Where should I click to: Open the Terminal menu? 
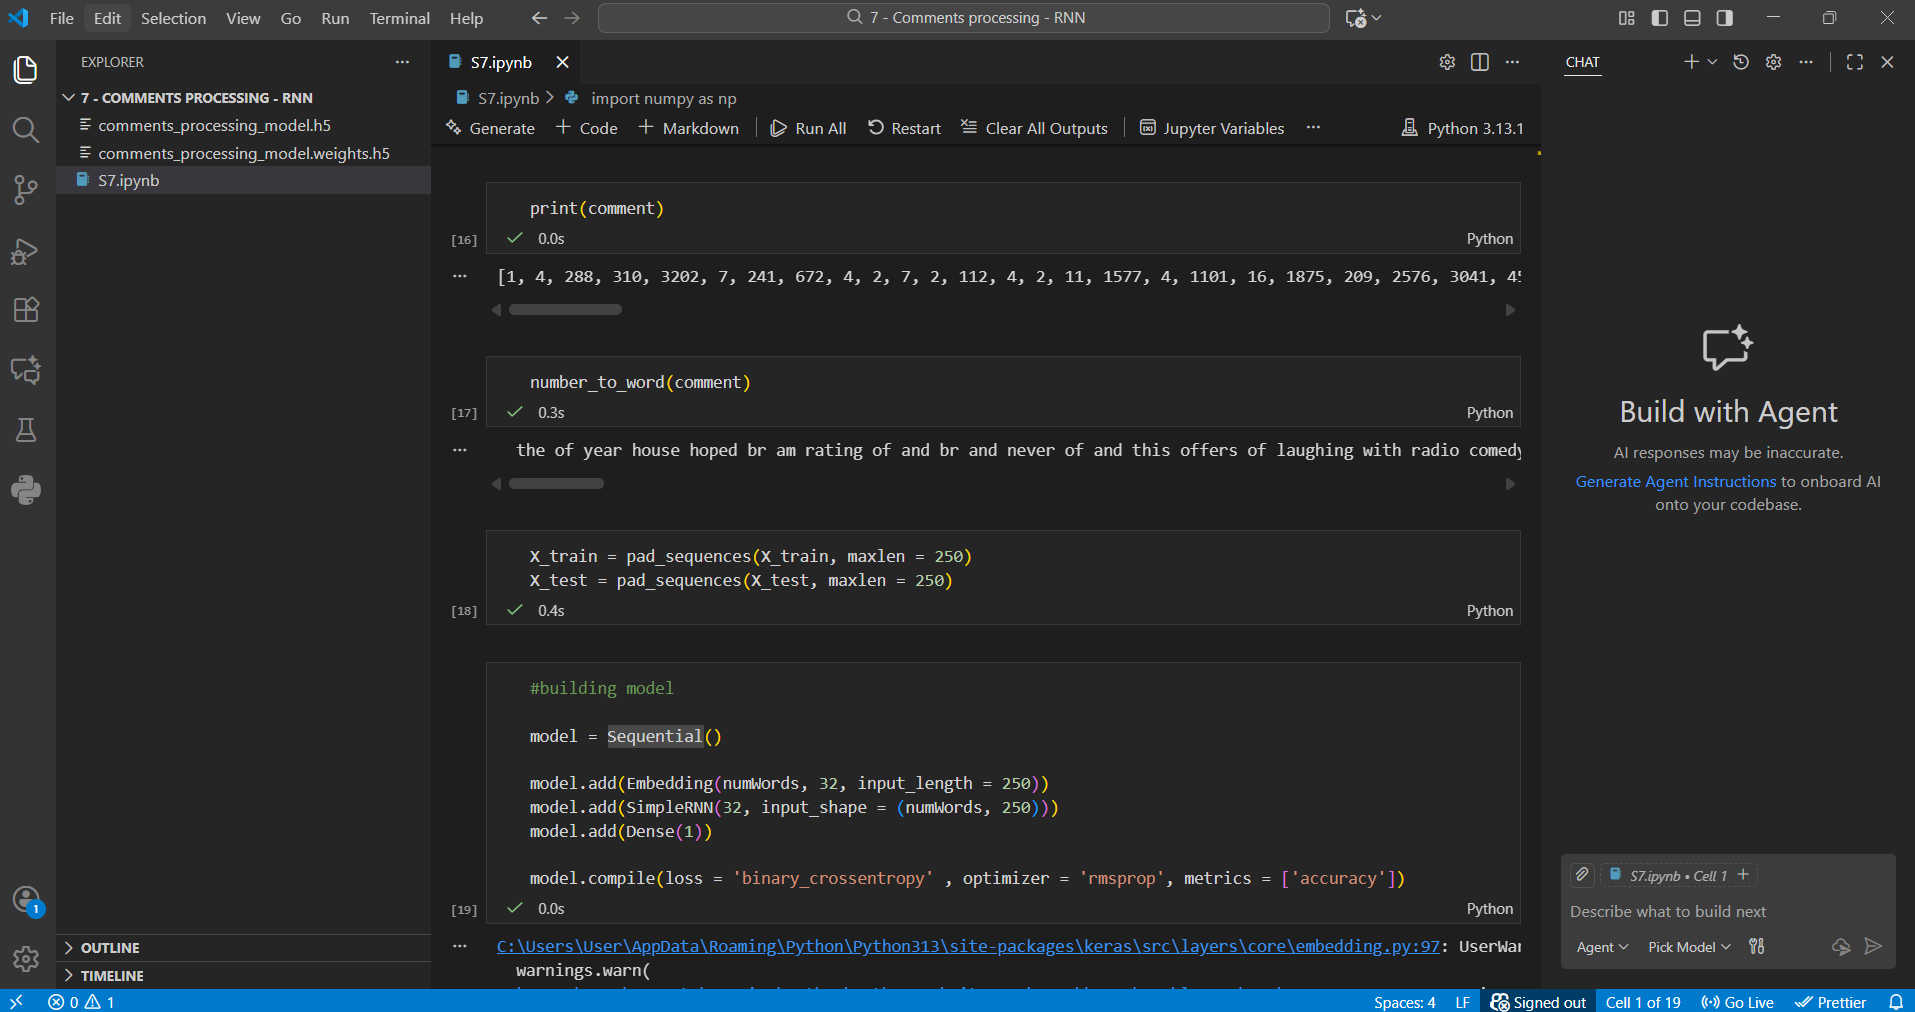point(399,18)
